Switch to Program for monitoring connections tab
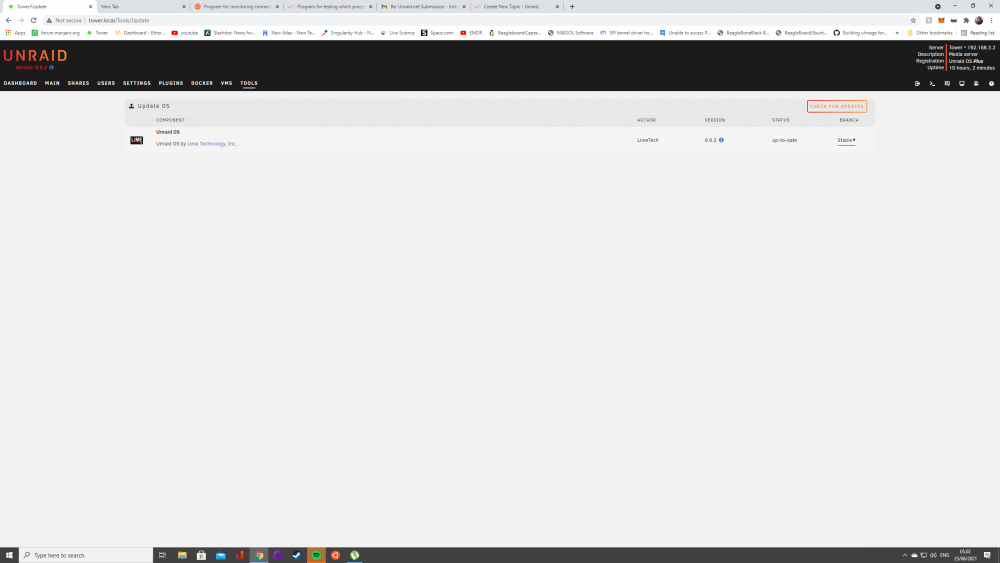Viewport: 1000px width, 563px height. (236, 6)
